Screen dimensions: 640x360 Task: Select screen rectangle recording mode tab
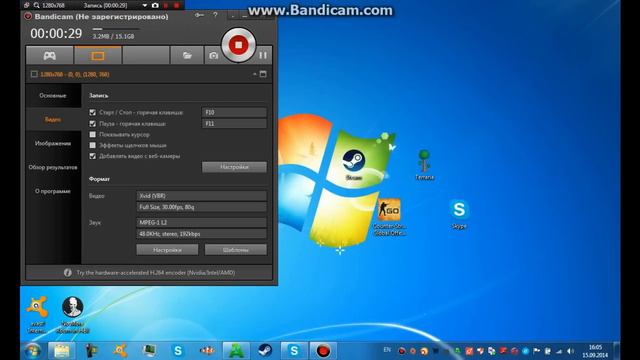[98, 56]
